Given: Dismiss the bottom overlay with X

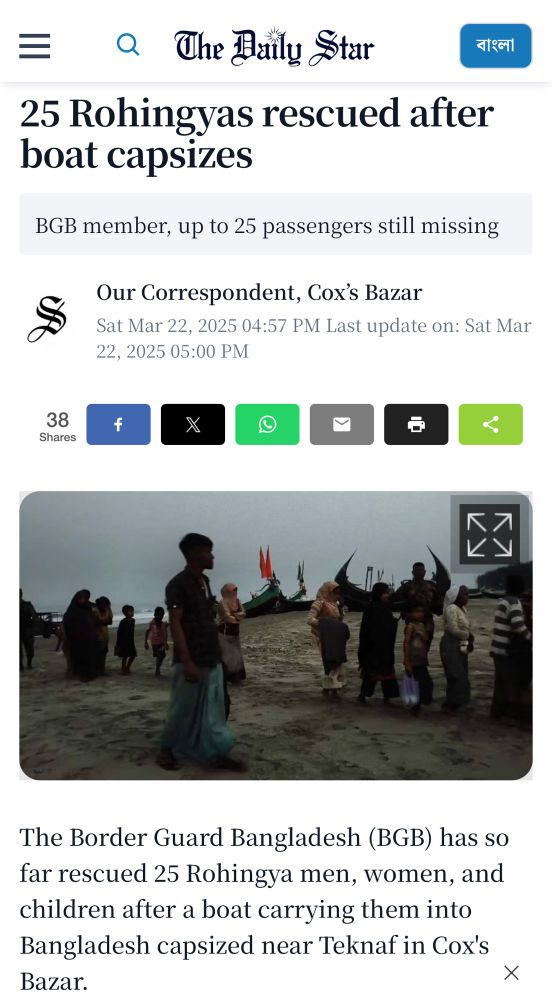Looking at the screenshot, I should pyautogui.click(x=511, y=973).
